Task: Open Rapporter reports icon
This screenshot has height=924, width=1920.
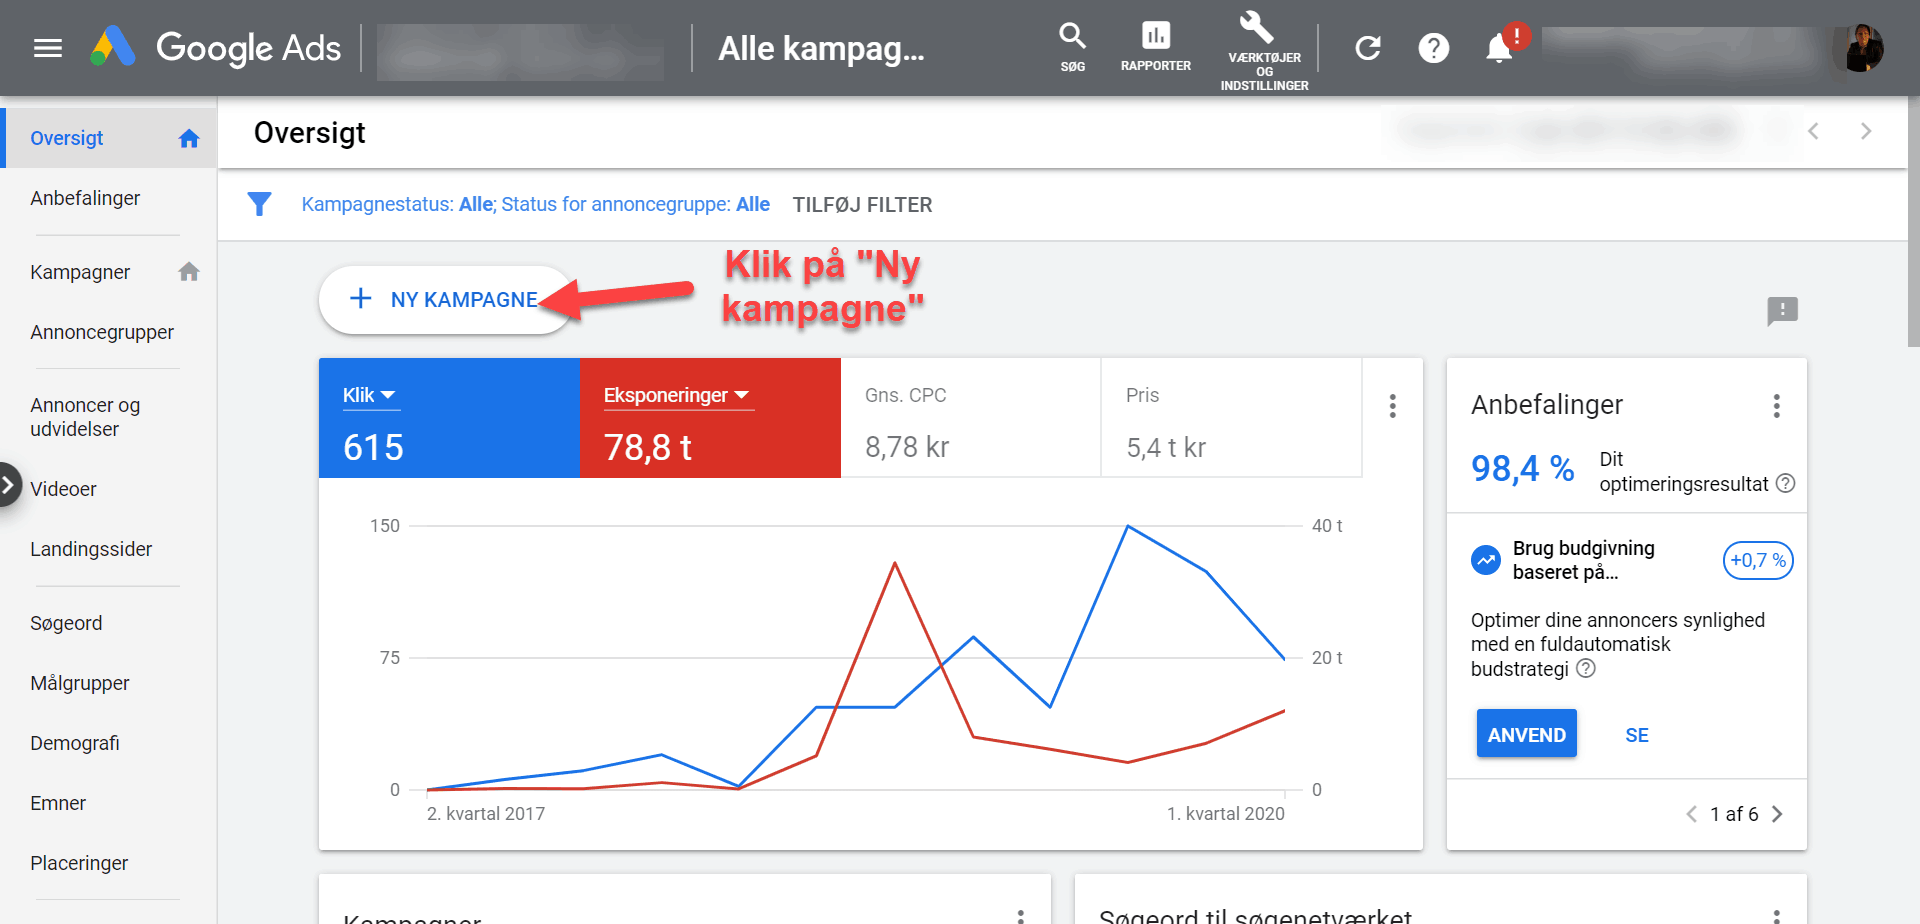Action: tap(1156, 47)
